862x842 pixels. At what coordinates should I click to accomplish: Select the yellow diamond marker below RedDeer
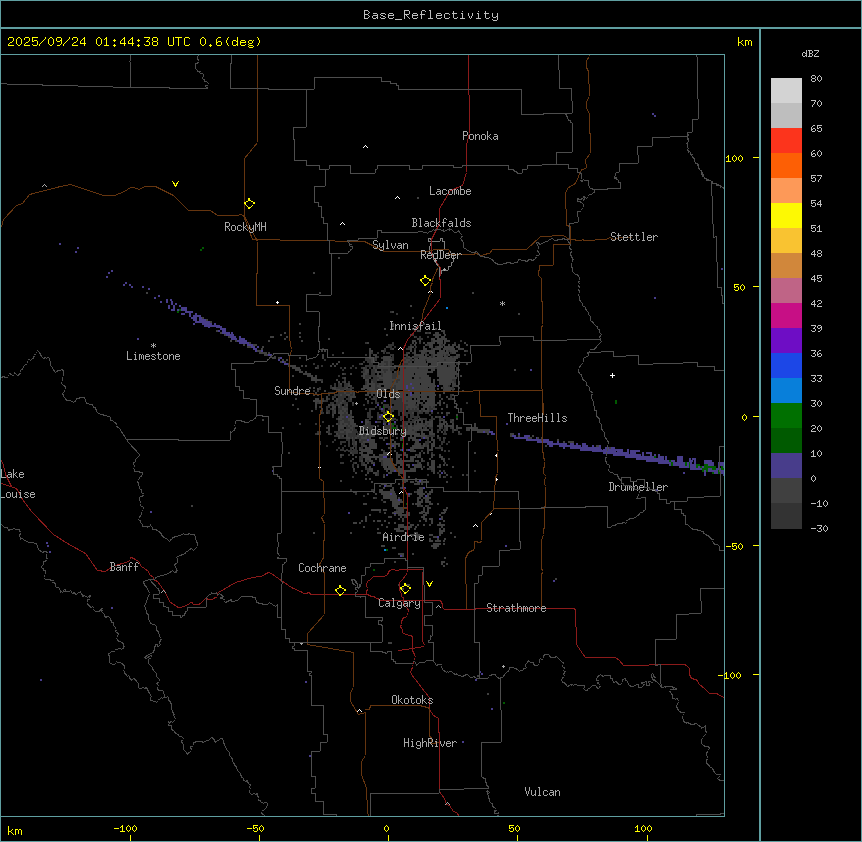coord(425,281)
